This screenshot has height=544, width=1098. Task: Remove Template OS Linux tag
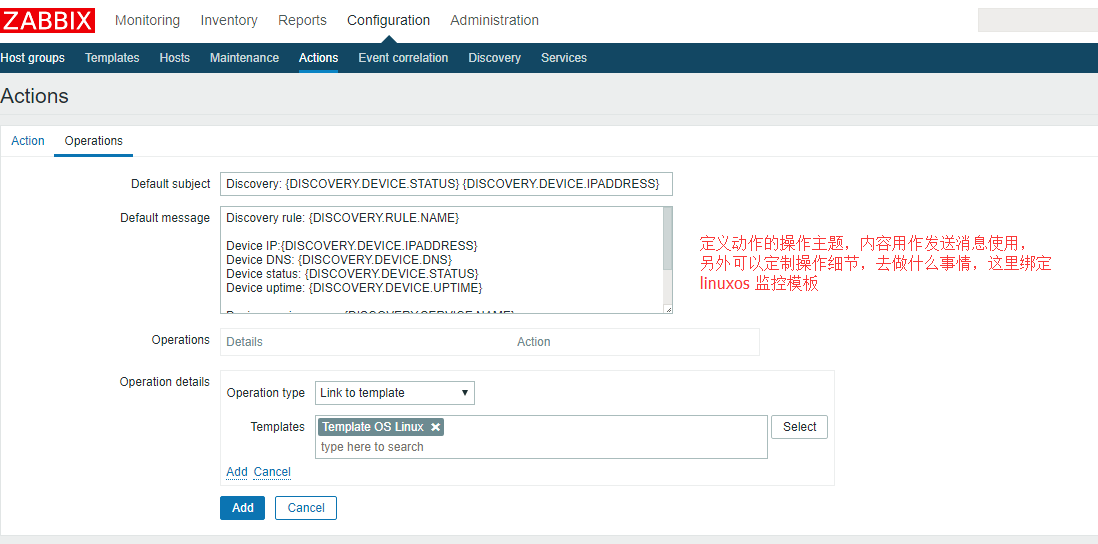pyautogui.click(x=435, y=427)
